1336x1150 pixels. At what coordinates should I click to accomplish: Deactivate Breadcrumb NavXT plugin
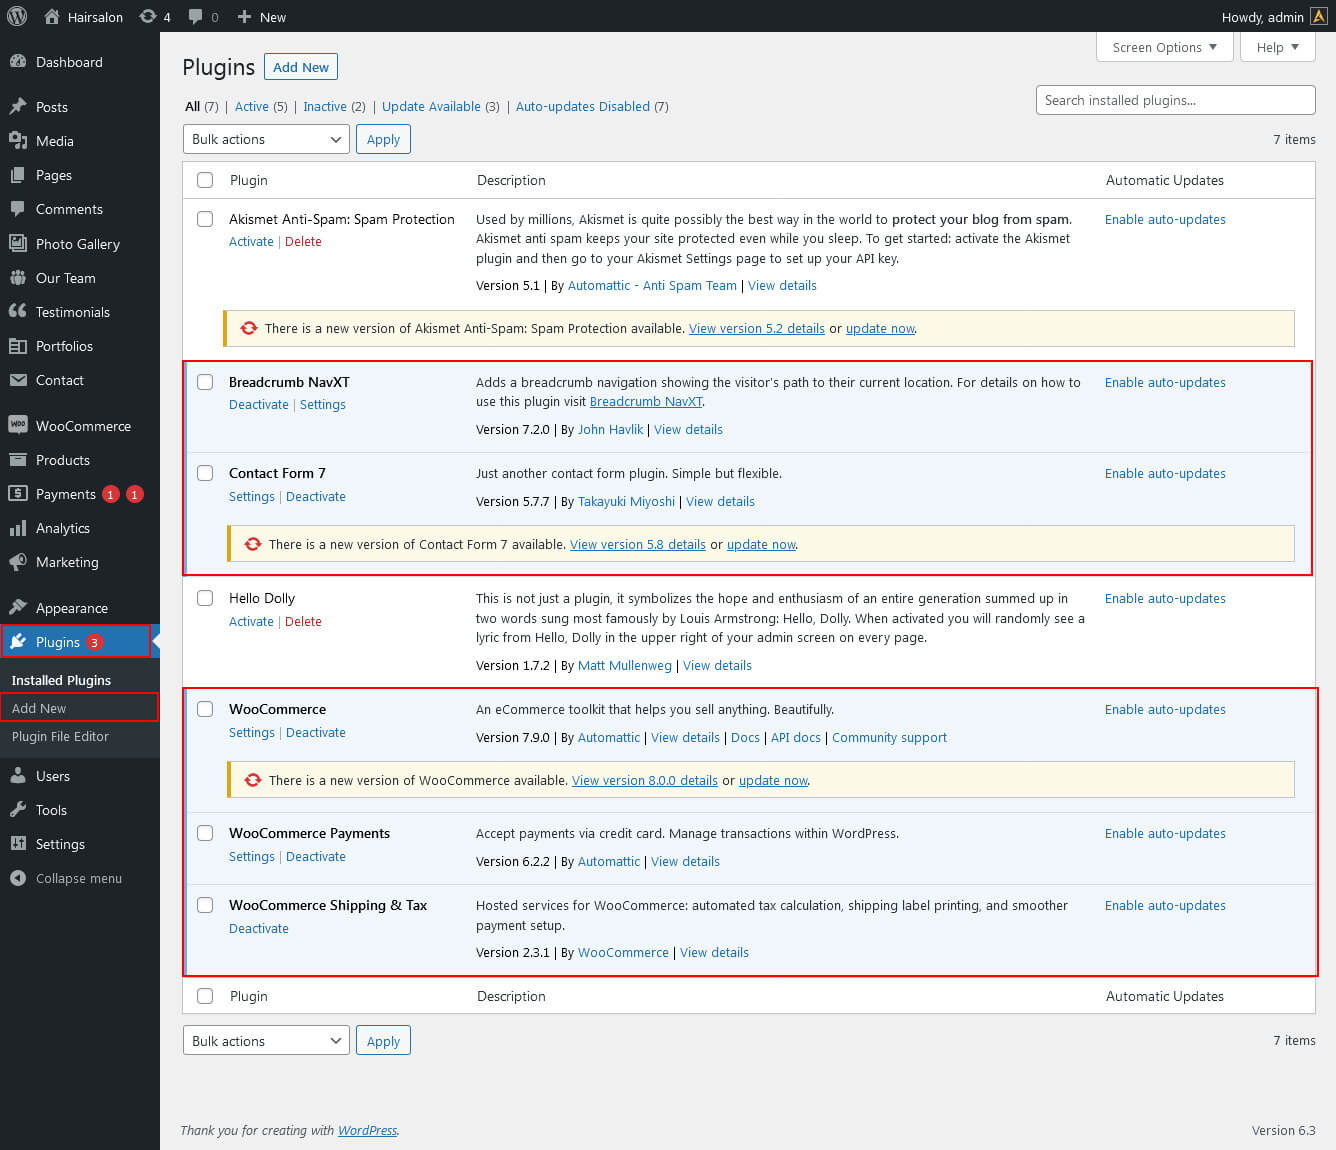[x=259, y=405]
